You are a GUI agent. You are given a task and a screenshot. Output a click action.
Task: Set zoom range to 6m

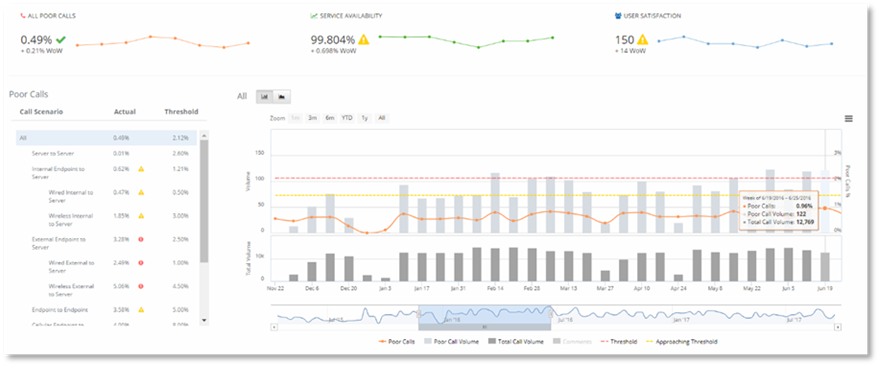click(330, 118)
